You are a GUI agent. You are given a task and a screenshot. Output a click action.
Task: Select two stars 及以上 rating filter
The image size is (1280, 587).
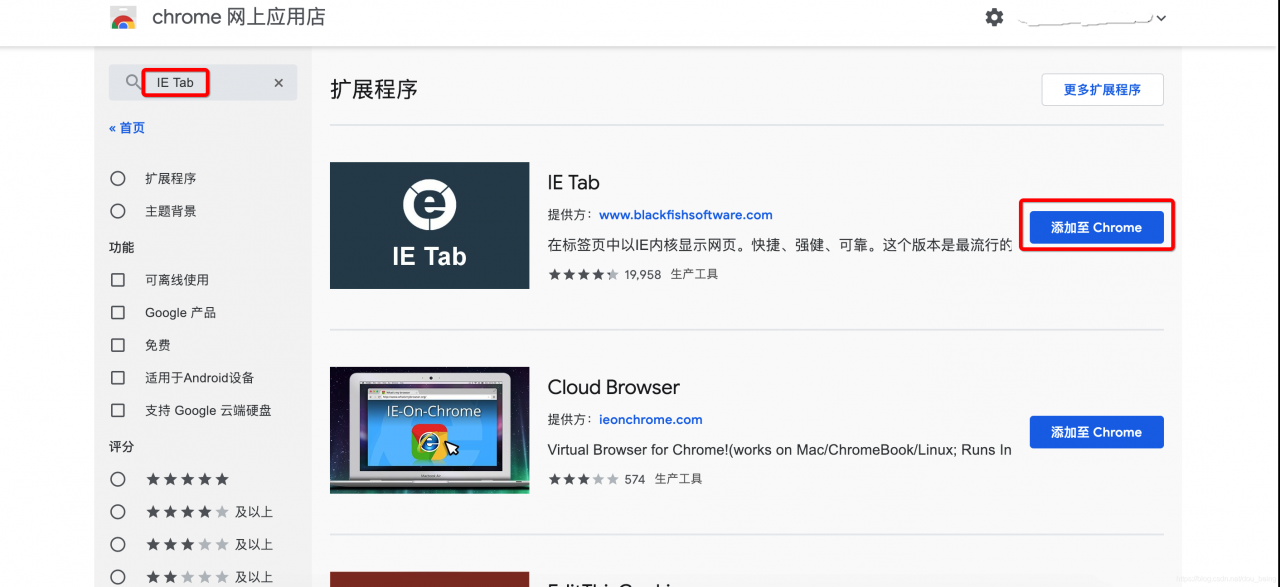coord(118,577)
